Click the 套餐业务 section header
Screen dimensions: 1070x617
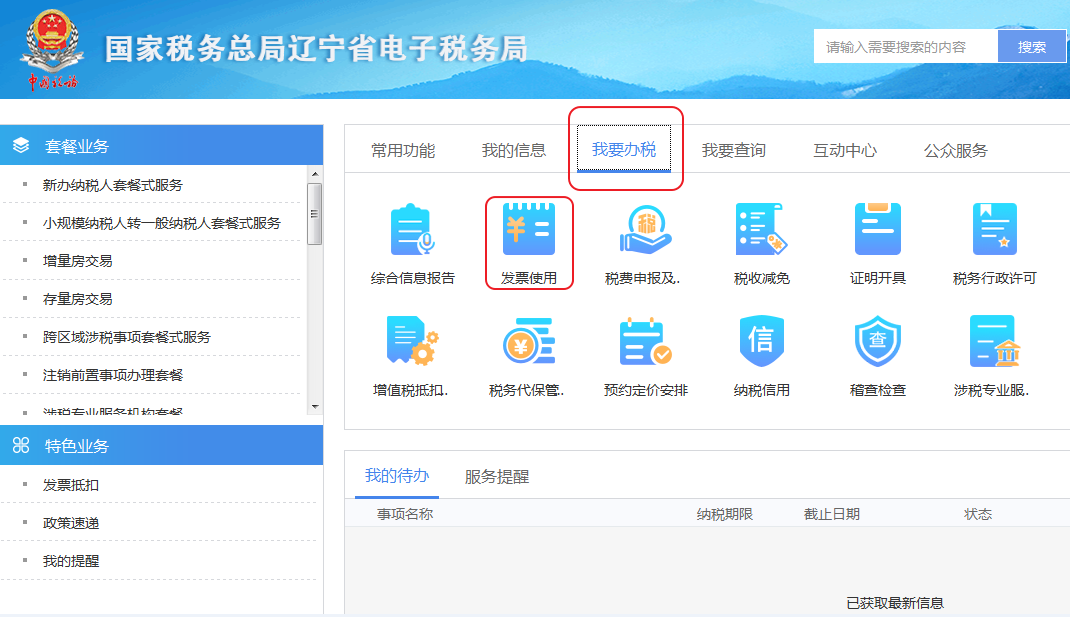click(162, 145)
